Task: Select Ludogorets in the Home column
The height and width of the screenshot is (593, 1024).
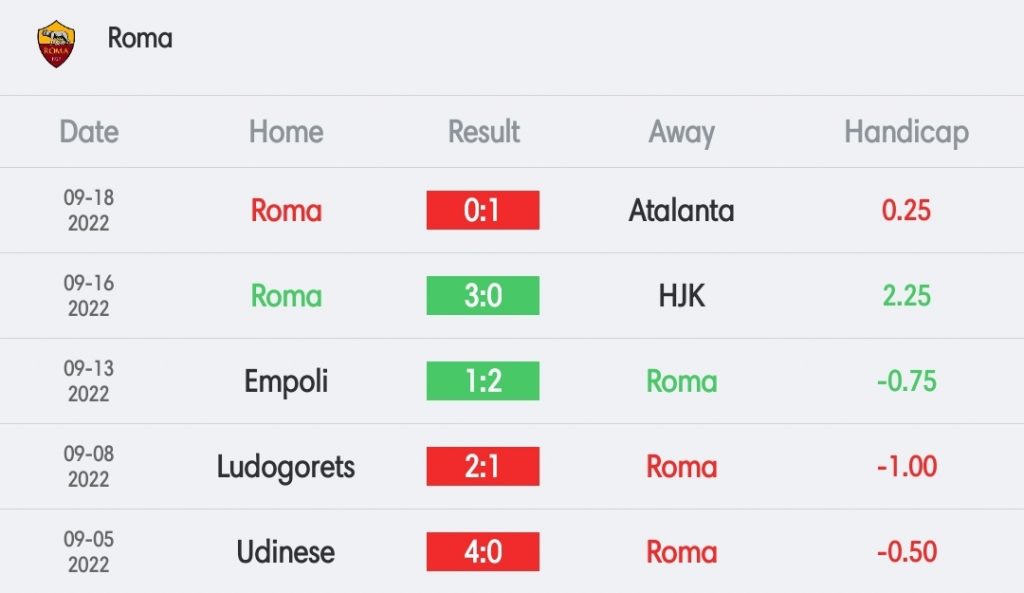Action: click(x=286, y=467)
